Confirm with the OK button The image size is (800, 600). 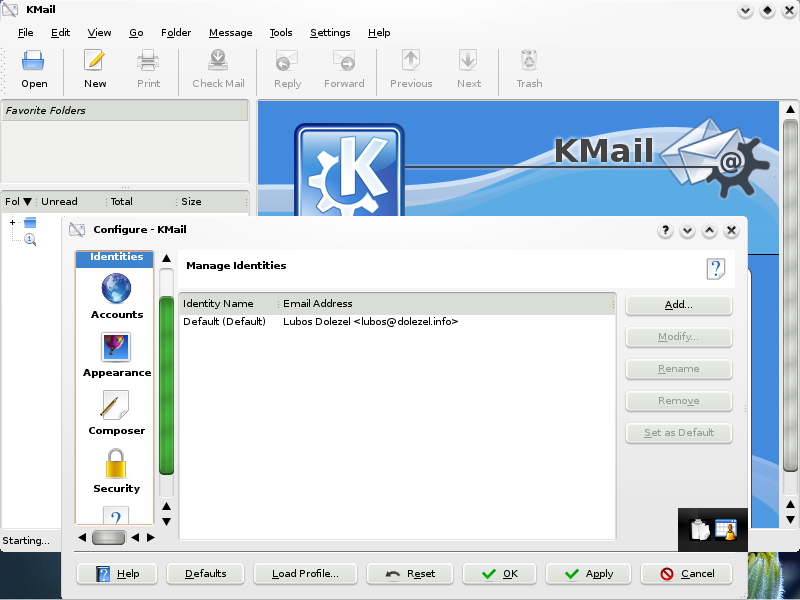click(499, 574)
